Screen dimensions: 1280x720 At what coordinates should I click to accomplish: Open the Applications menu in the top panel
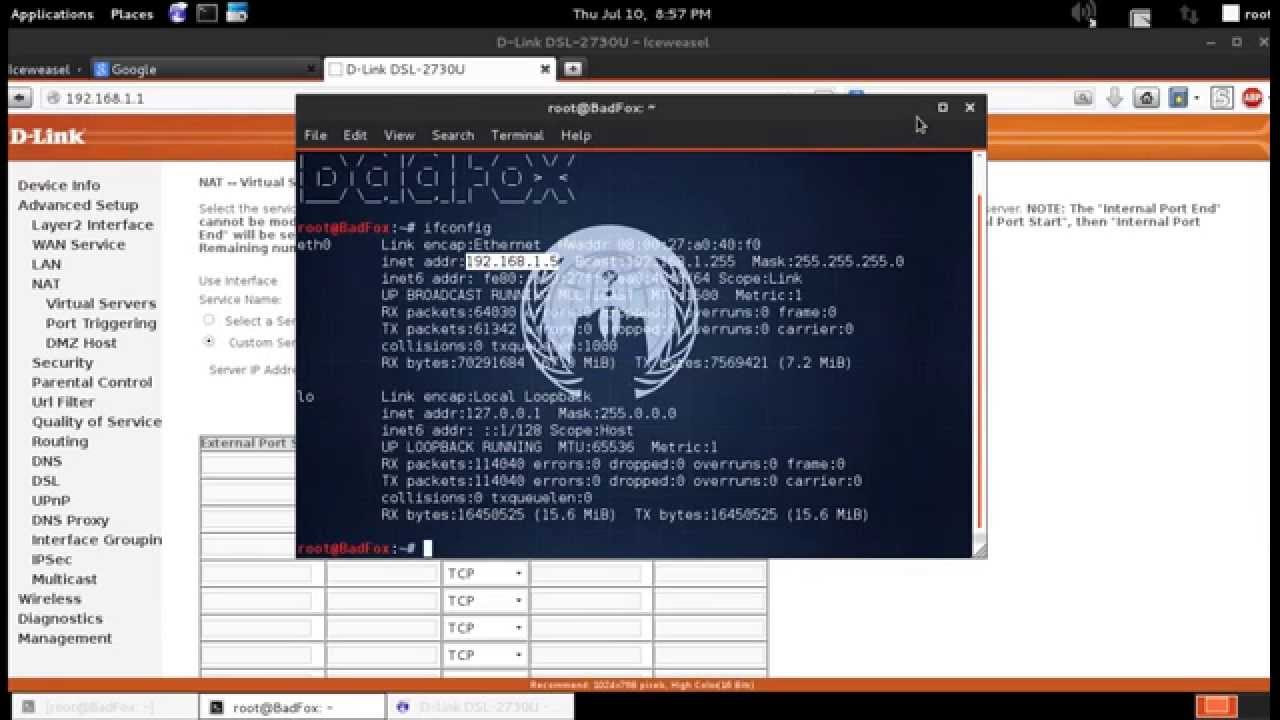52,14
